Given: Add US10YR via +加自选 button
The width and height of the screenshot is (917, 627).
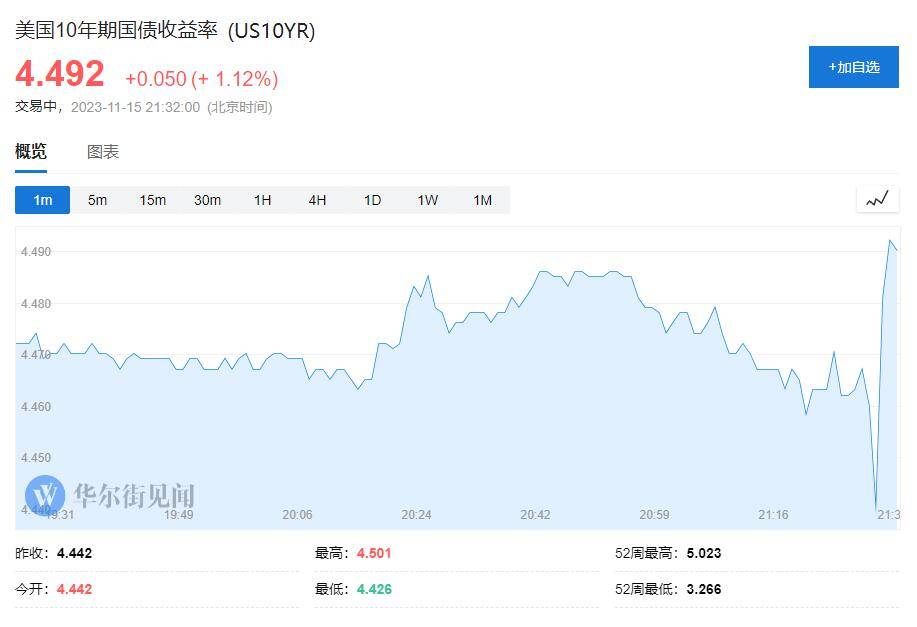Looking at the screenshot, I should coord(854,67).
